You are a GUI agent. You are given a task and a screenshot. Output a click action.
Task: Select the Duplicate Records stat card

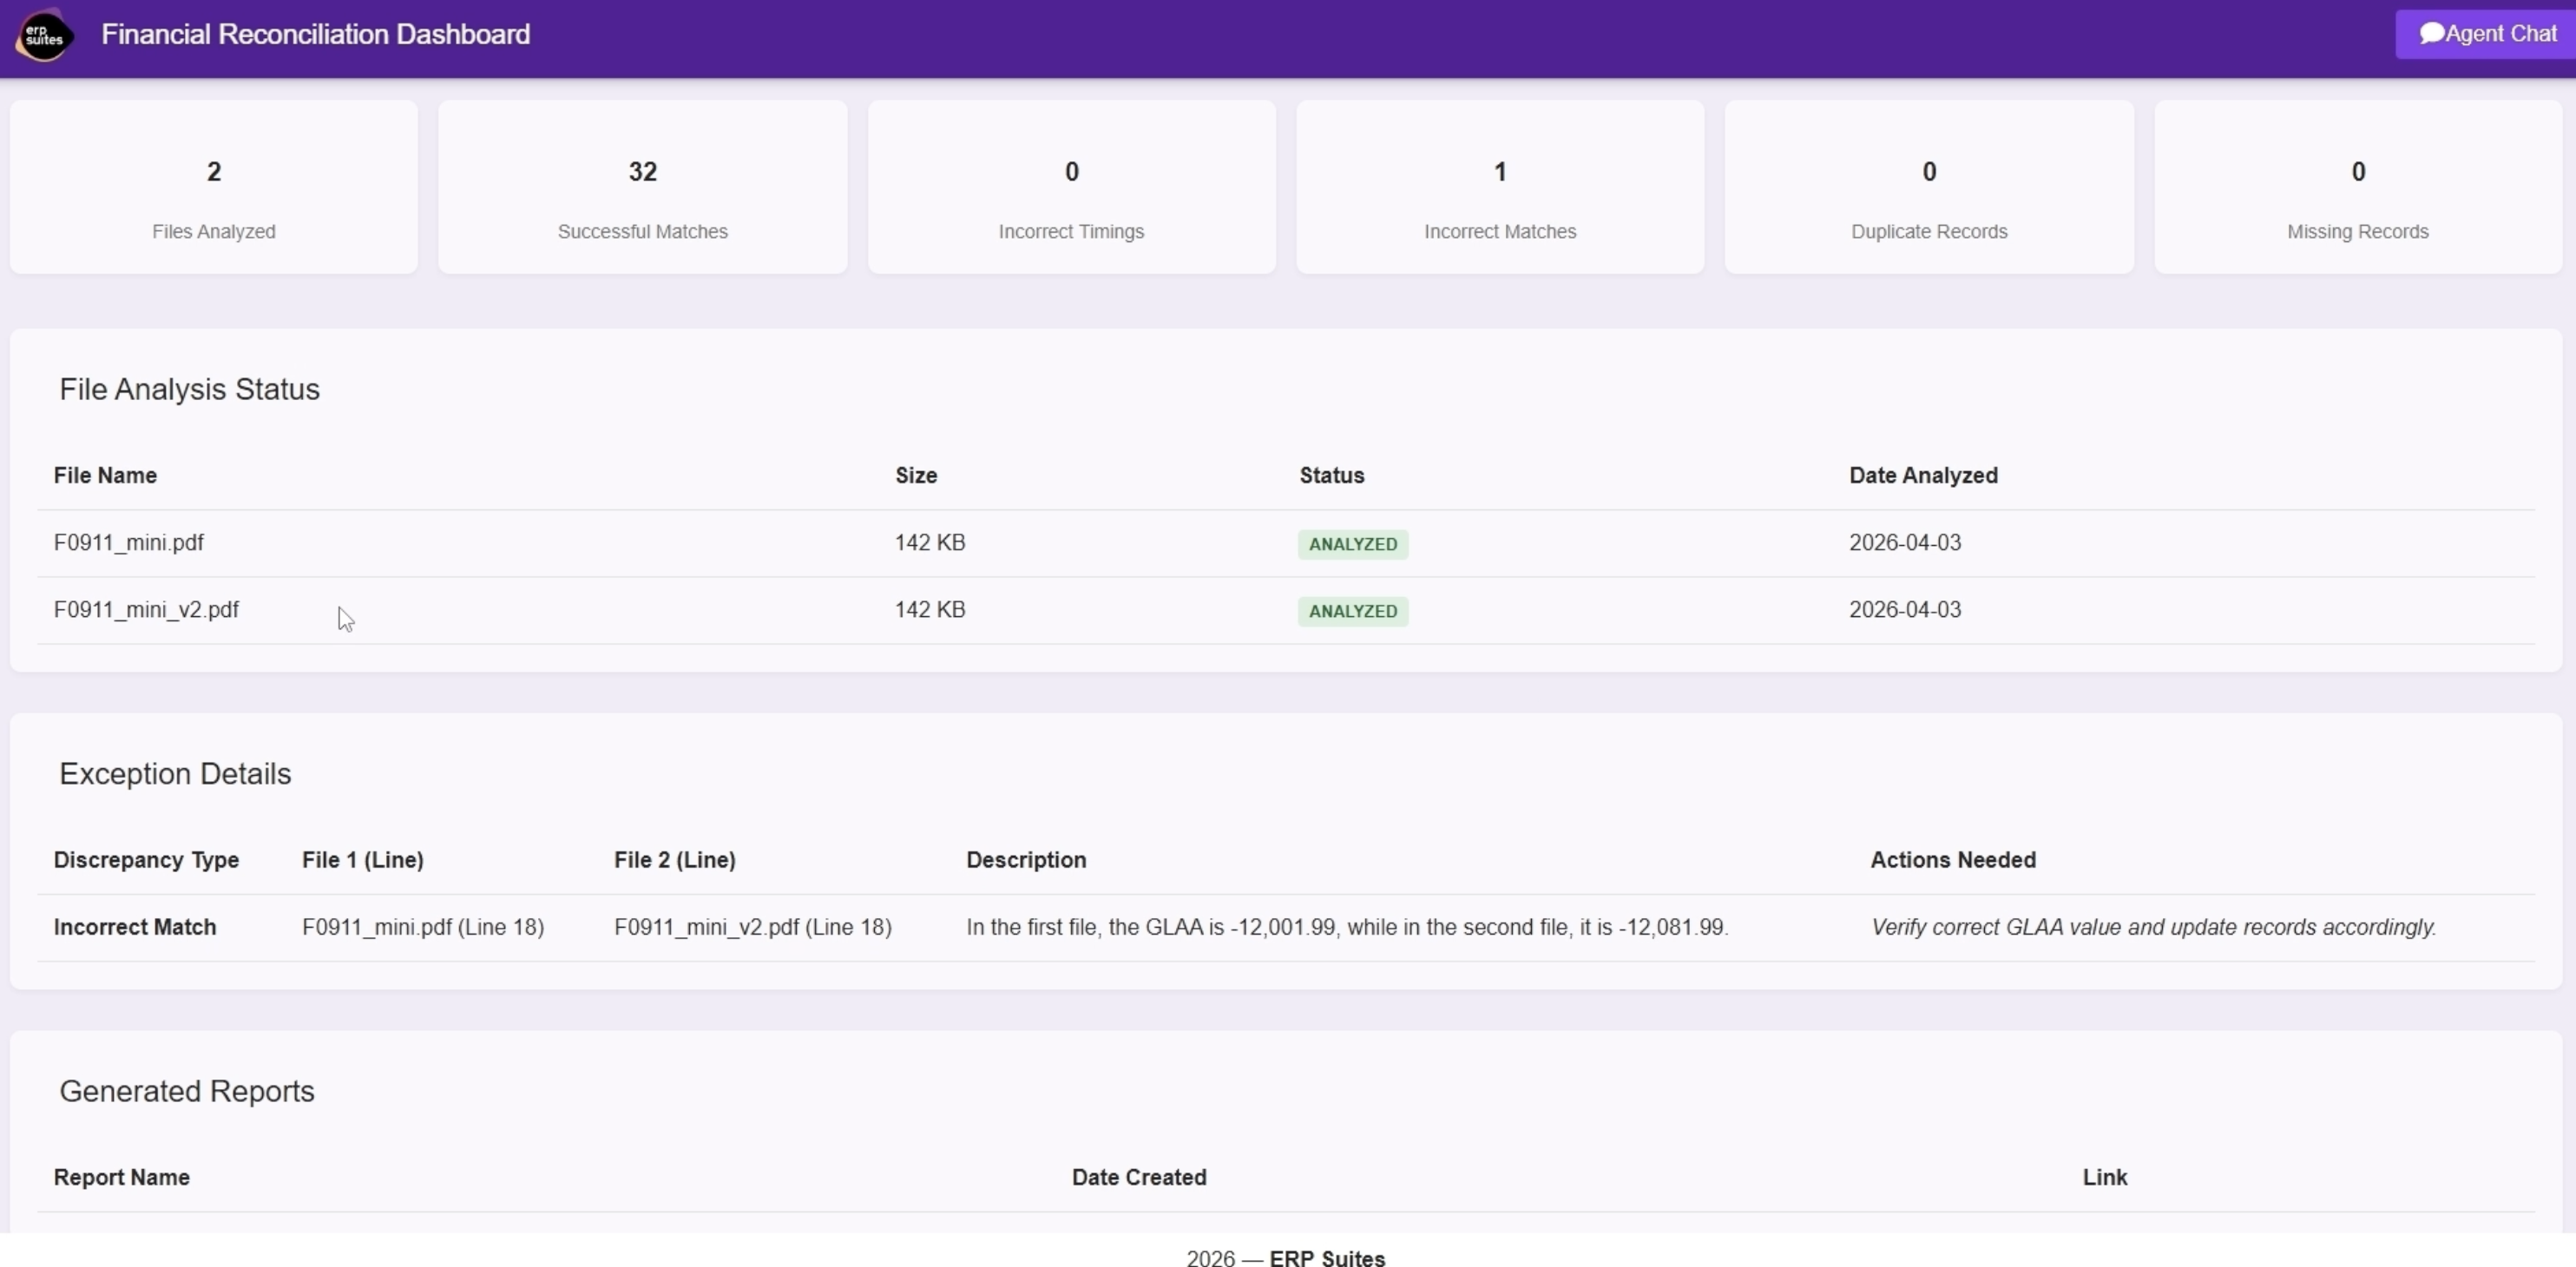click(1928, 186)
